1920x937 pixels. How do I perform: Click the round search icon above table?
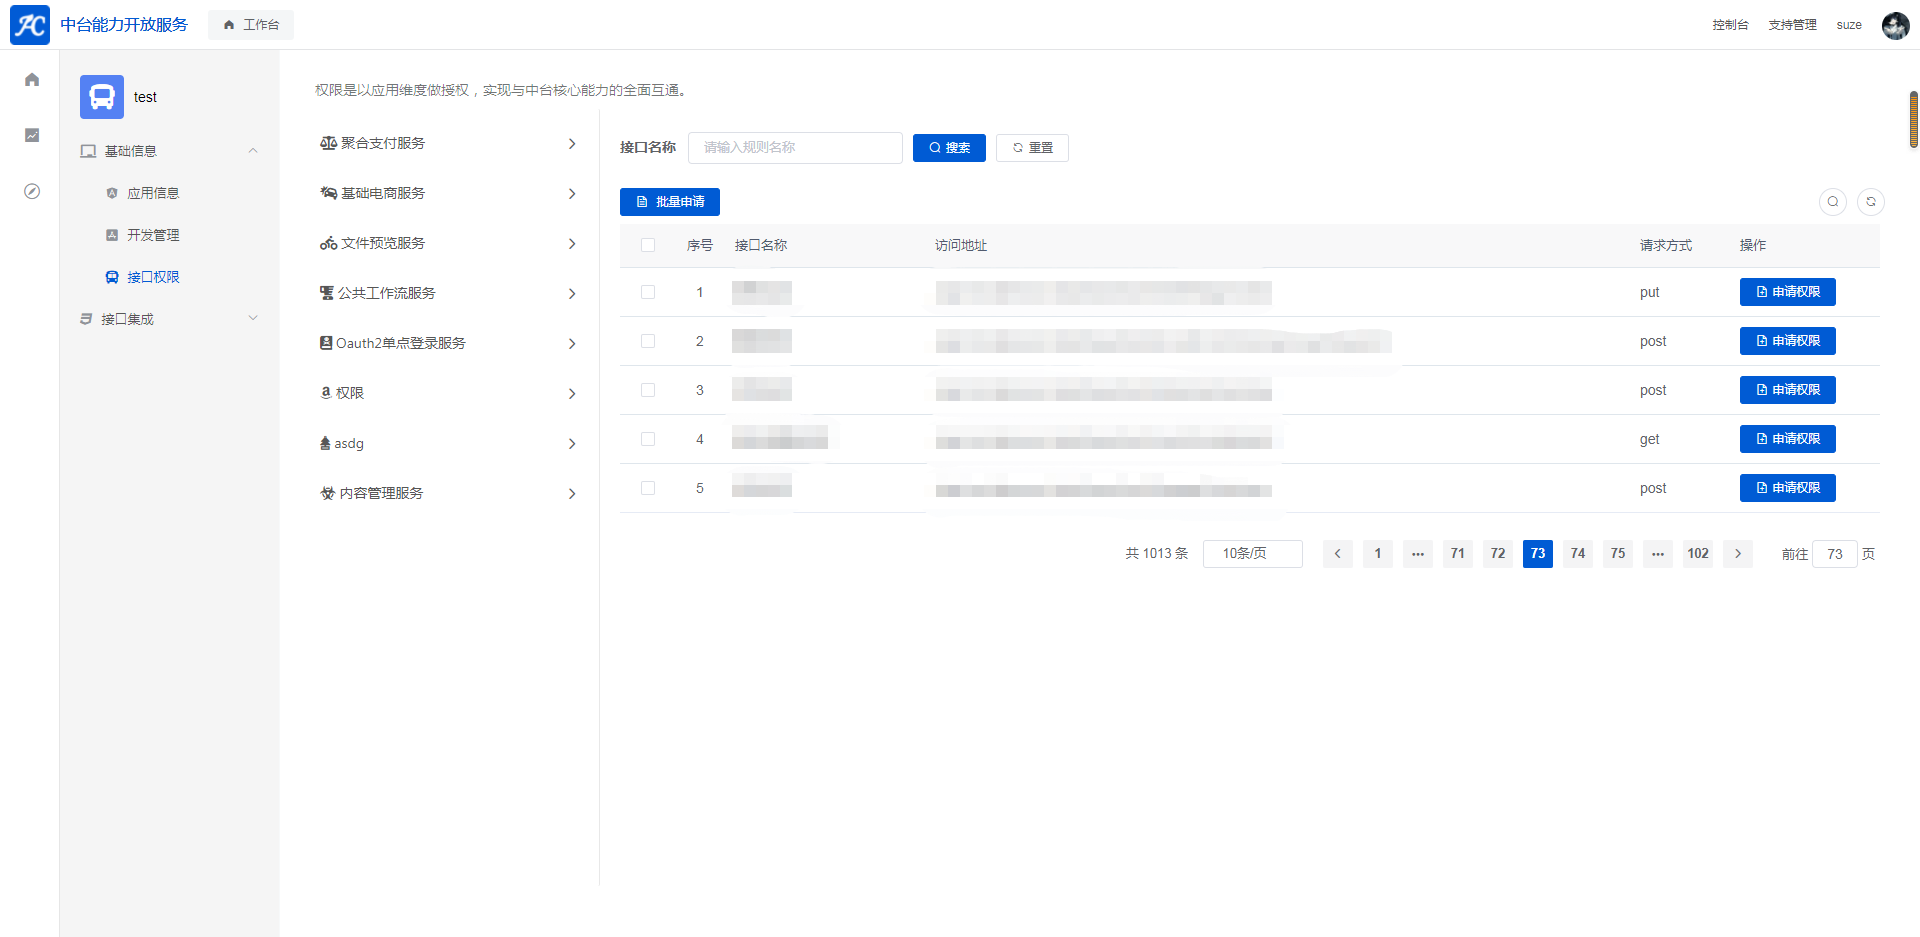1832,202
